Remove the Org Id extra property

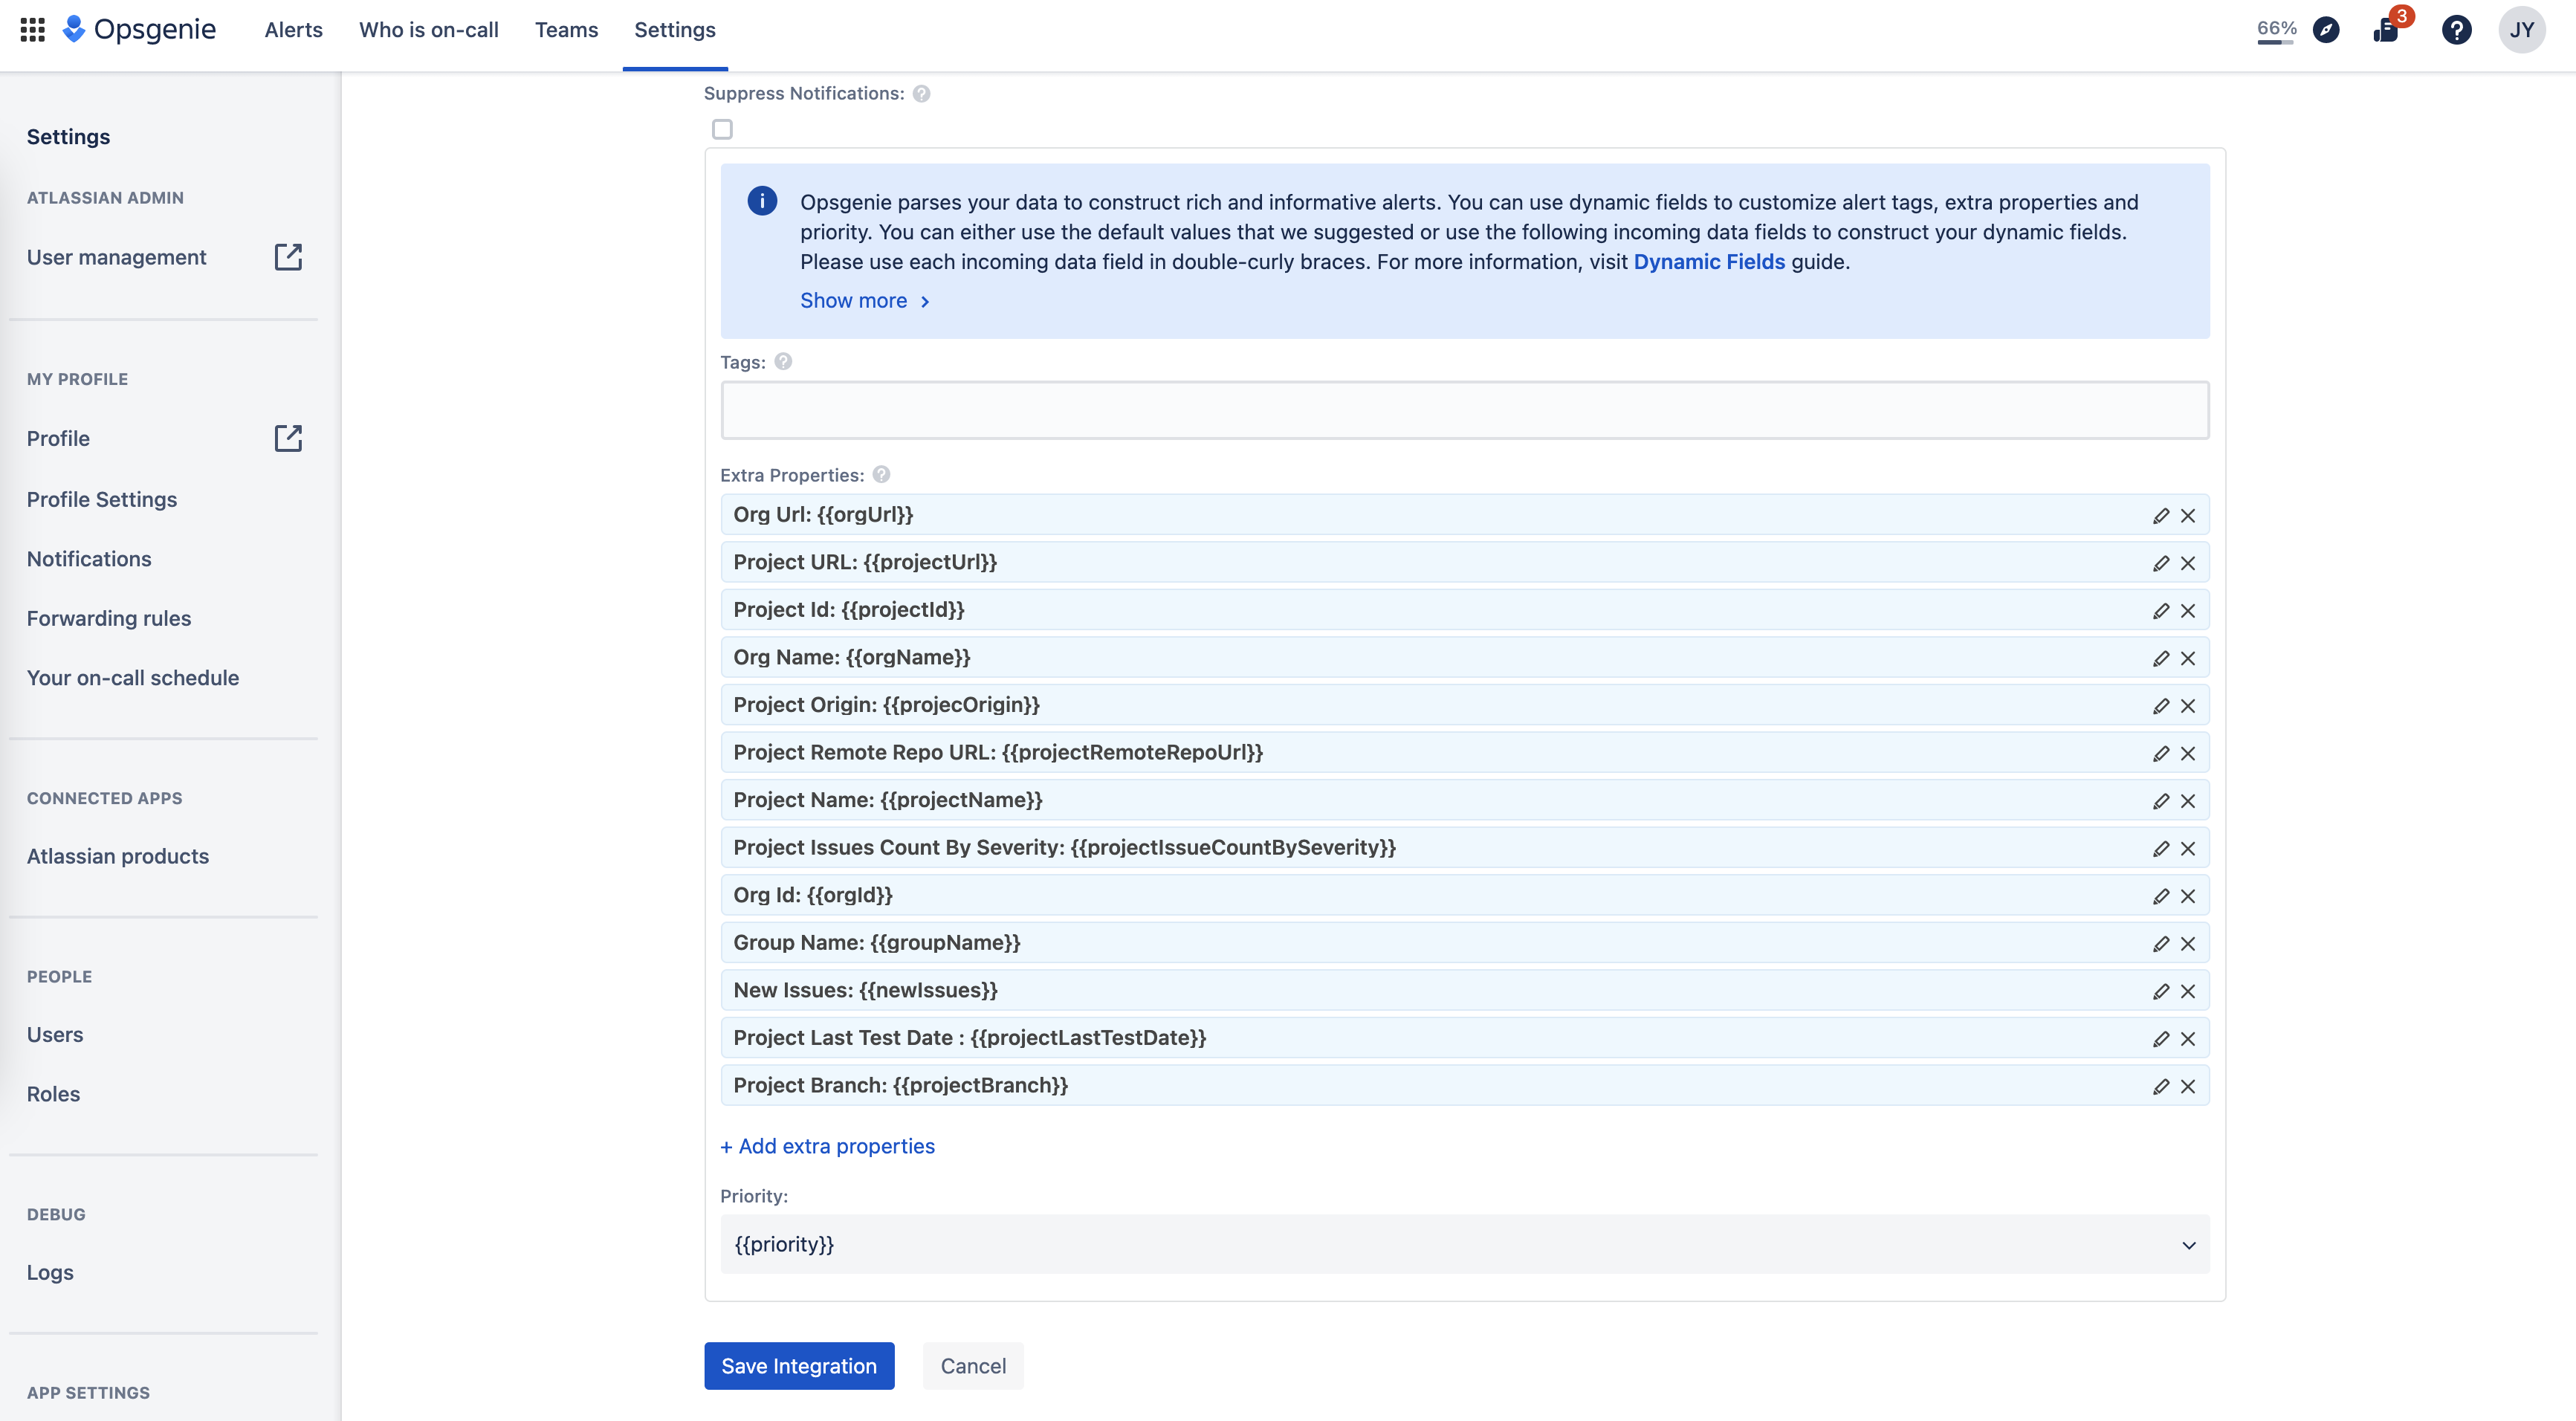coord(2188,896)
